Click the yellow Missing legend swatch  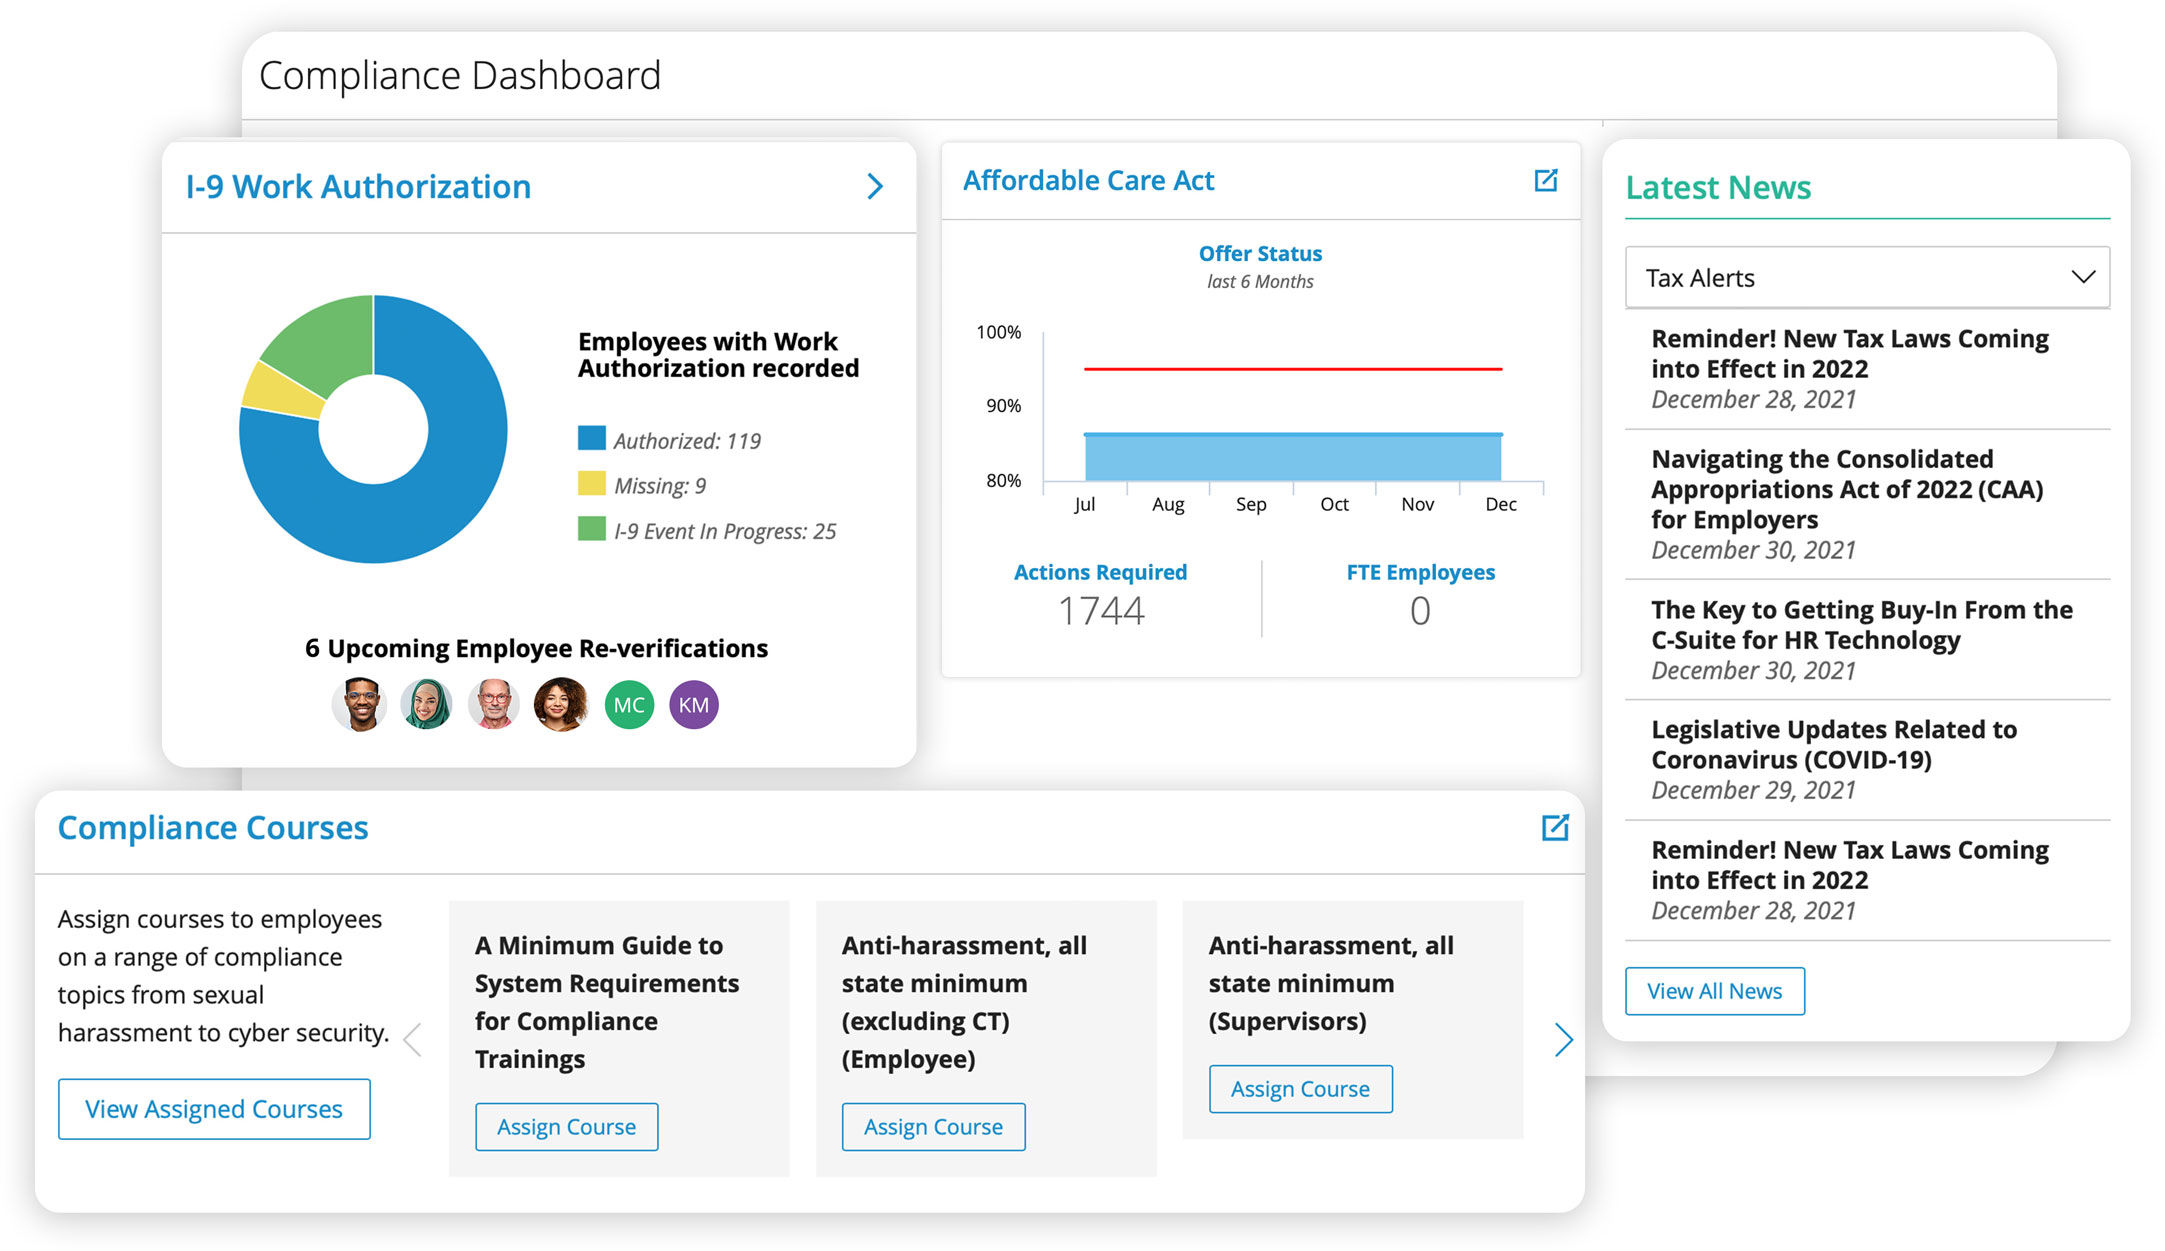pyautogui.click(x=592, y=483)
